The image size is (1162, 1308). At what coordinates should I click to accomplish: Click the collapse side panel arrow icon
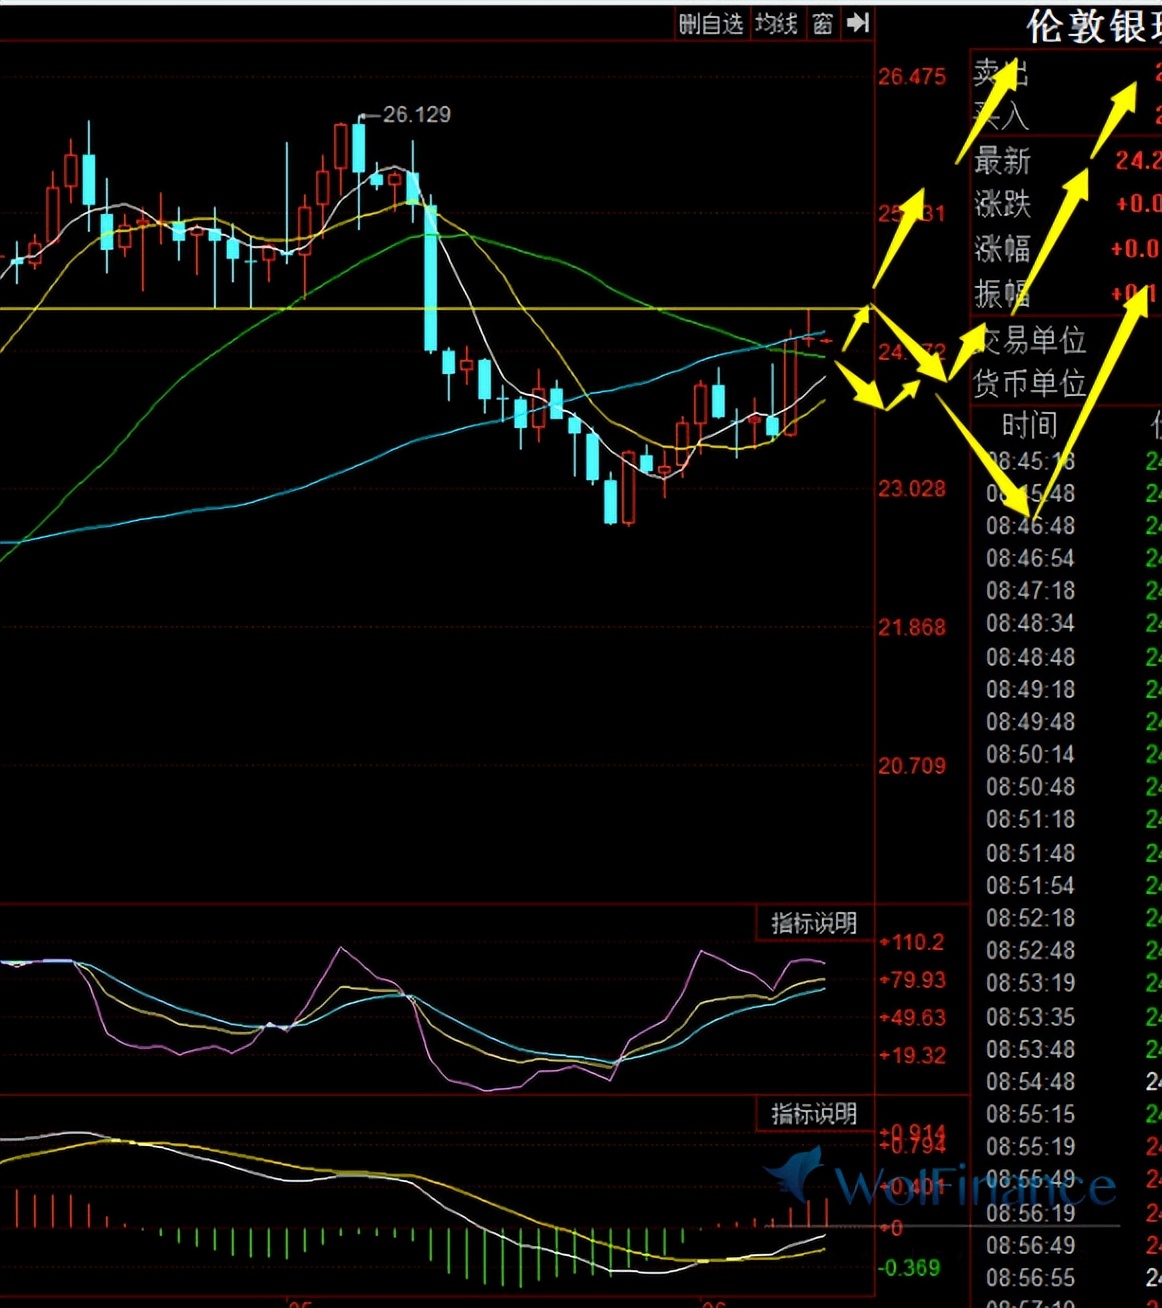tap(857, 23)
